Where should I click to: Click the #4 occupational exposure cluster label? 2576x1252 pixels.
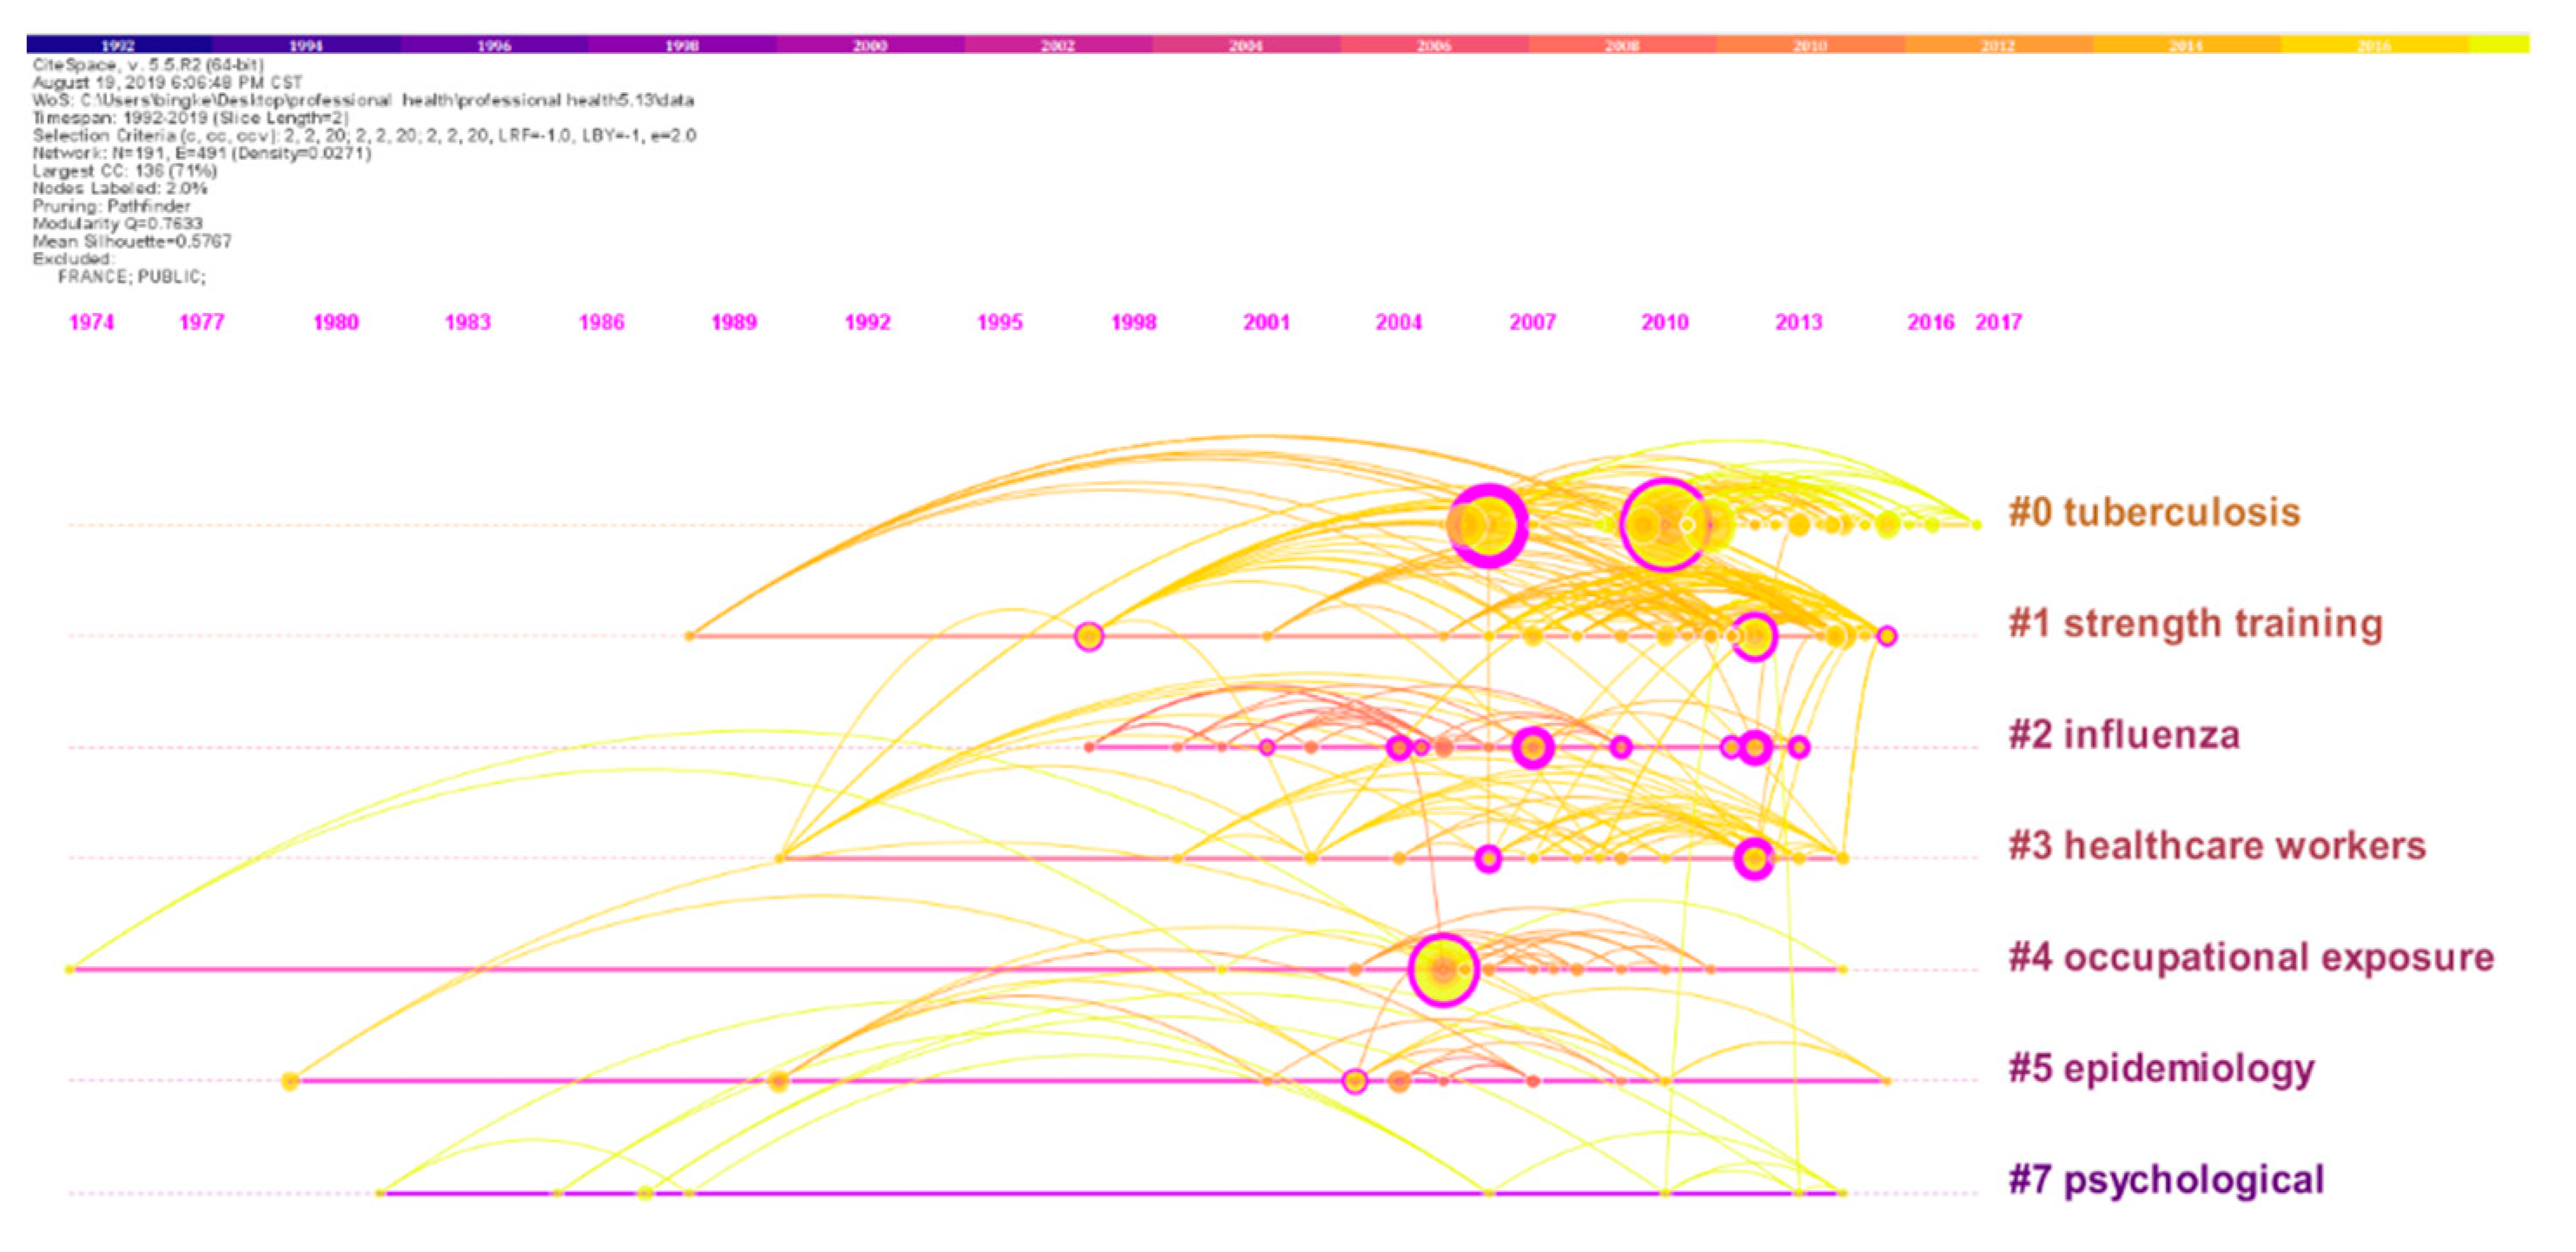2251,957
